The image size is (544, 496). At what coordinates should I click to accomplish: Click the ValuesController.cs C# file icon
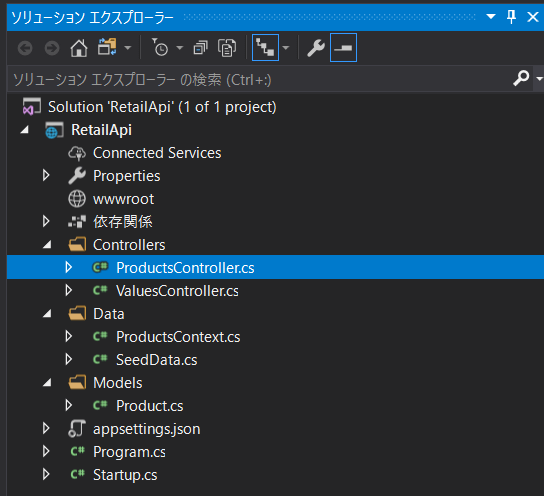100,290
